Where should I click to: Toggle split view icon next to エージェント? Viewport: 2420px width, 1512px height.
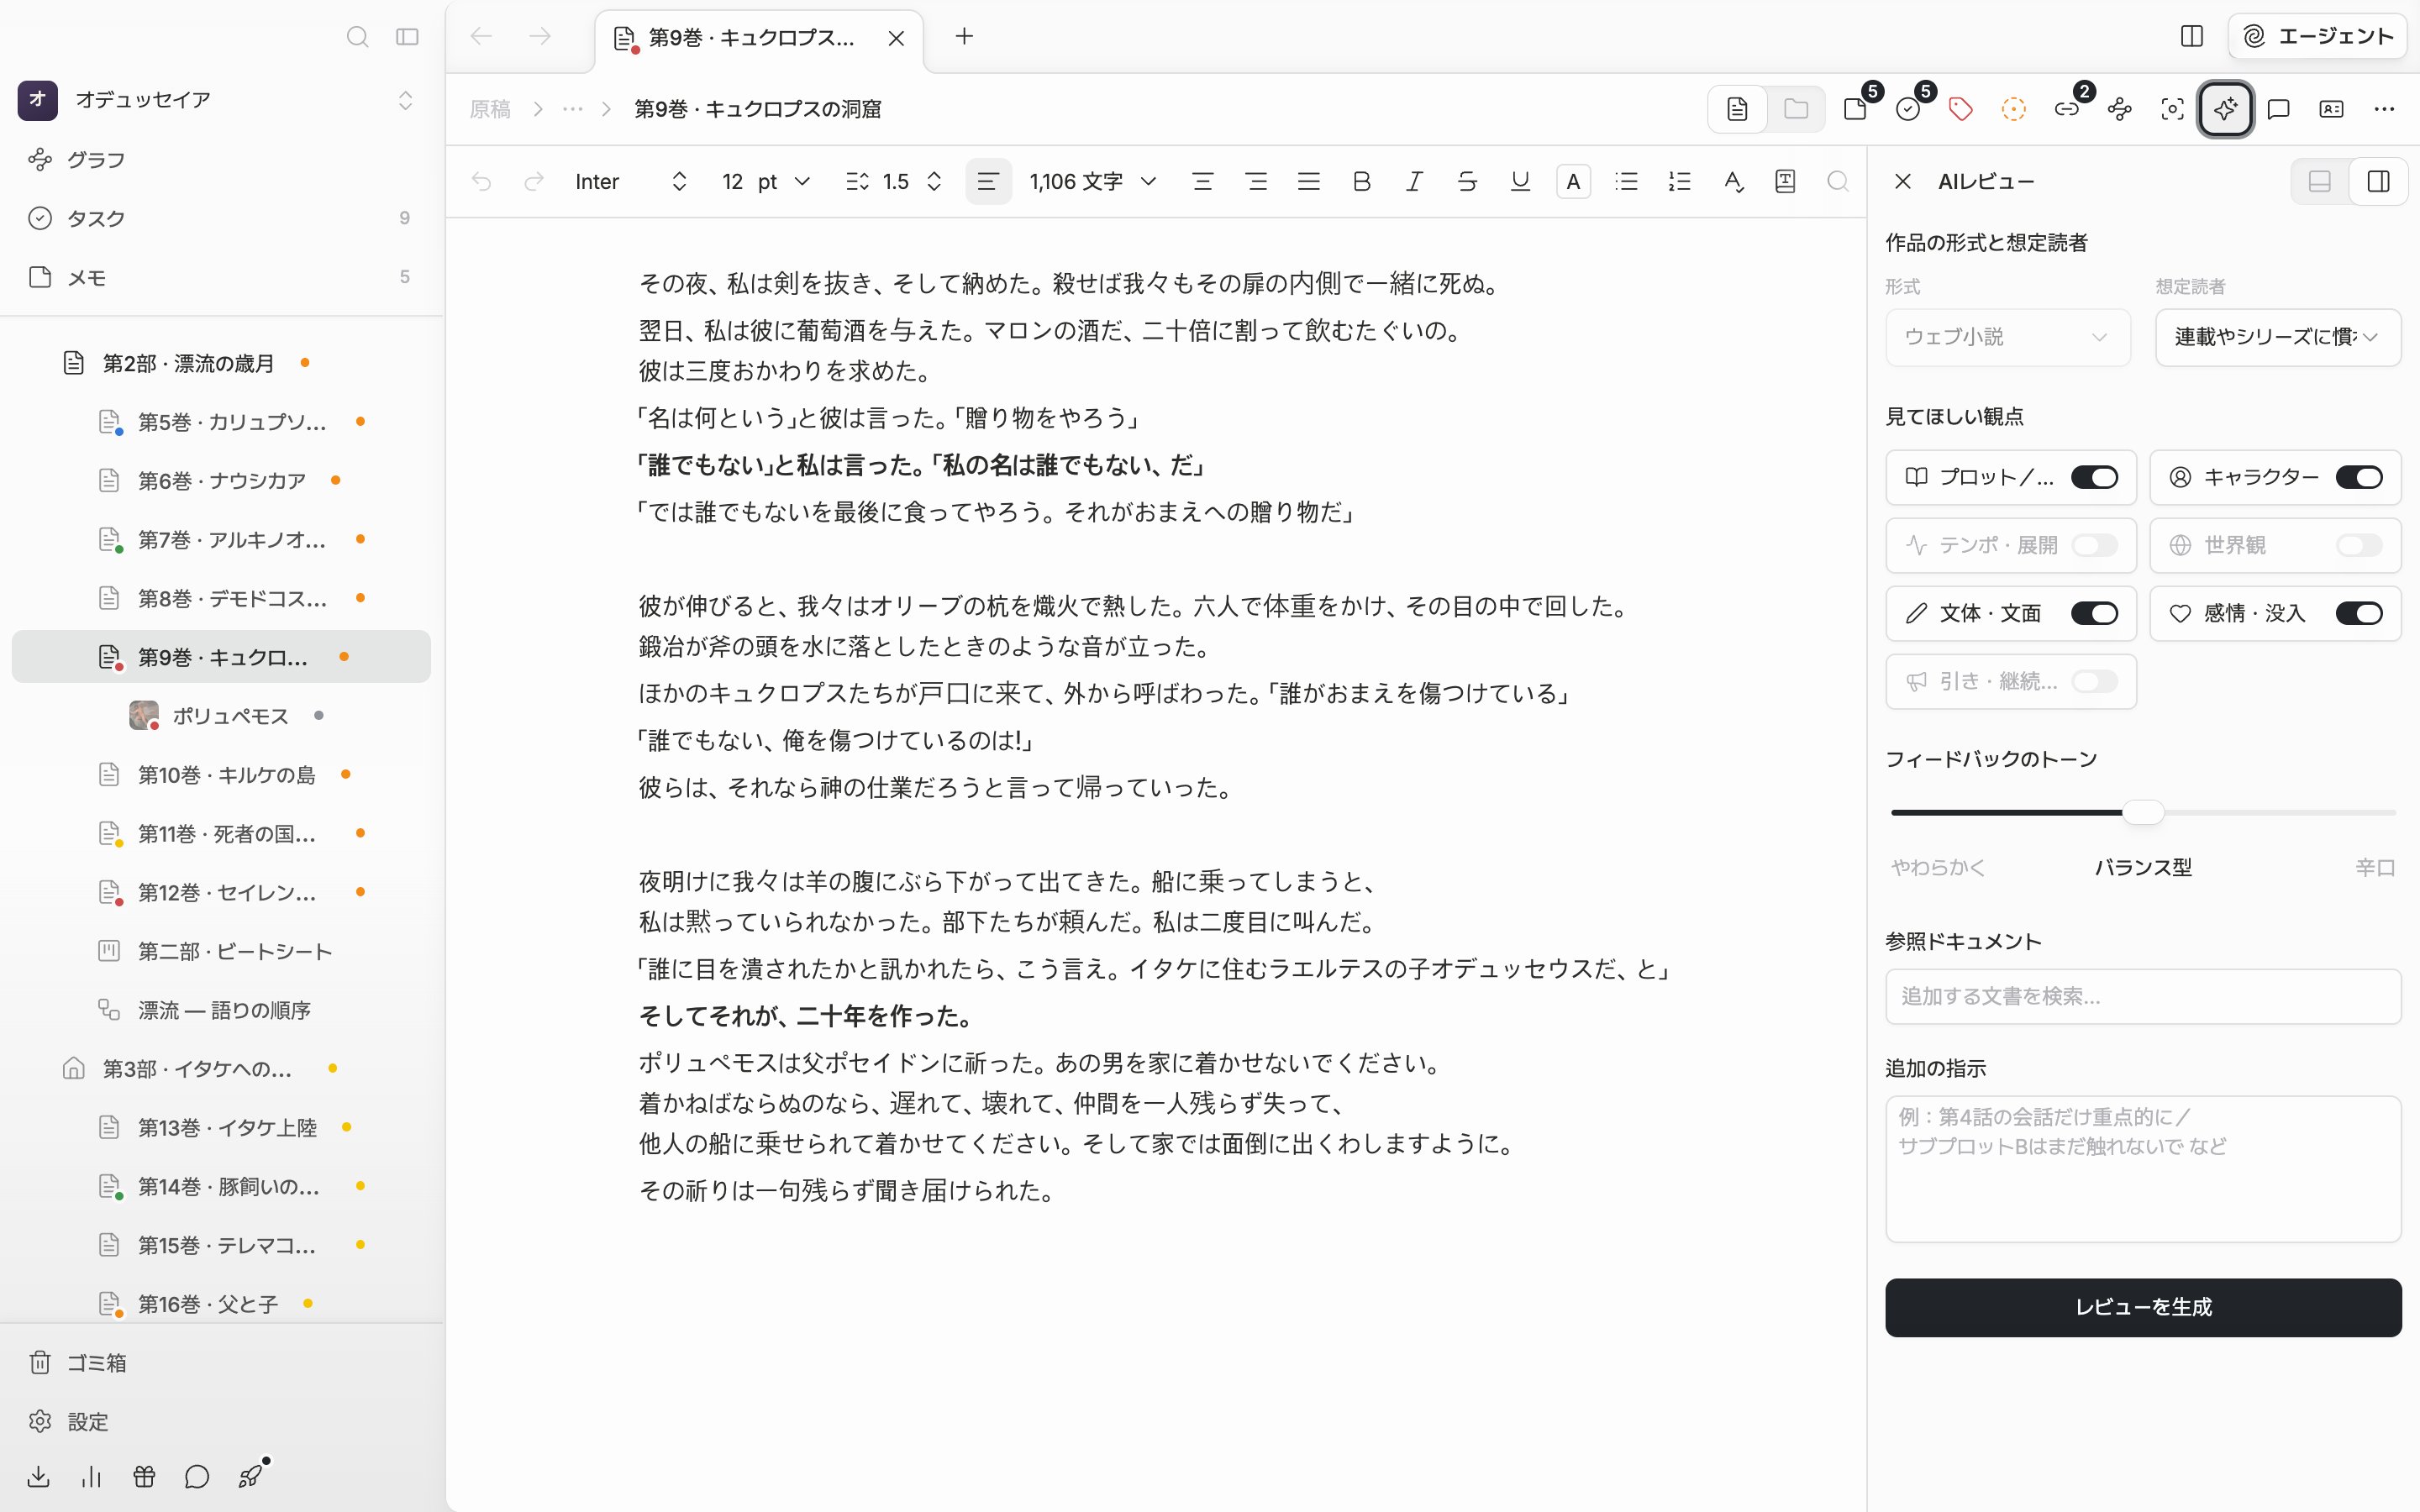click(x=2191, y=37)
